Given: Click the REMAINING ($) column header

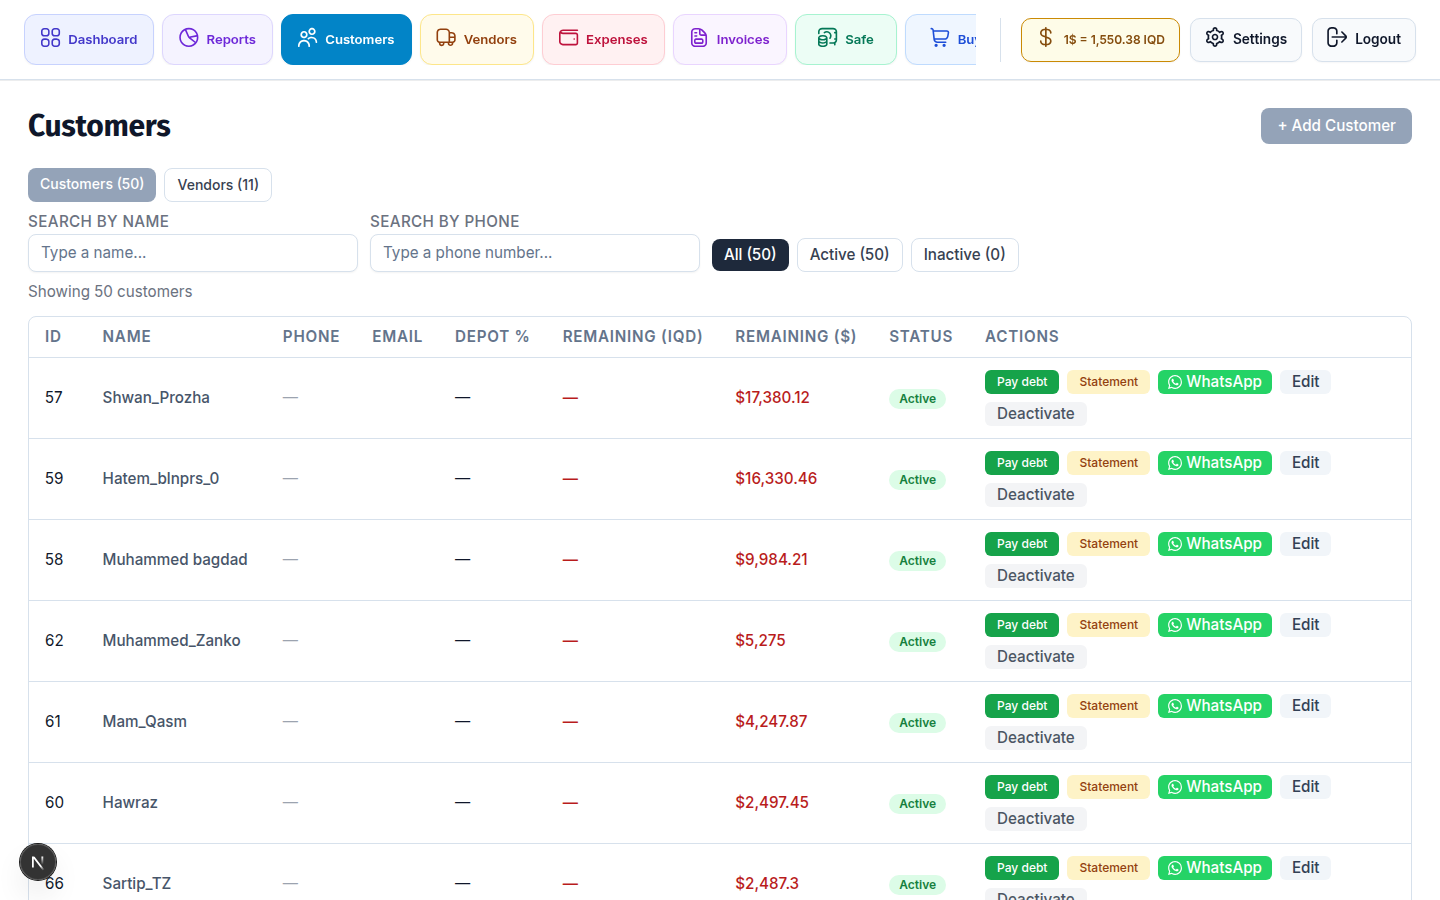Looking at the screenshot, I should coord(796,337).
